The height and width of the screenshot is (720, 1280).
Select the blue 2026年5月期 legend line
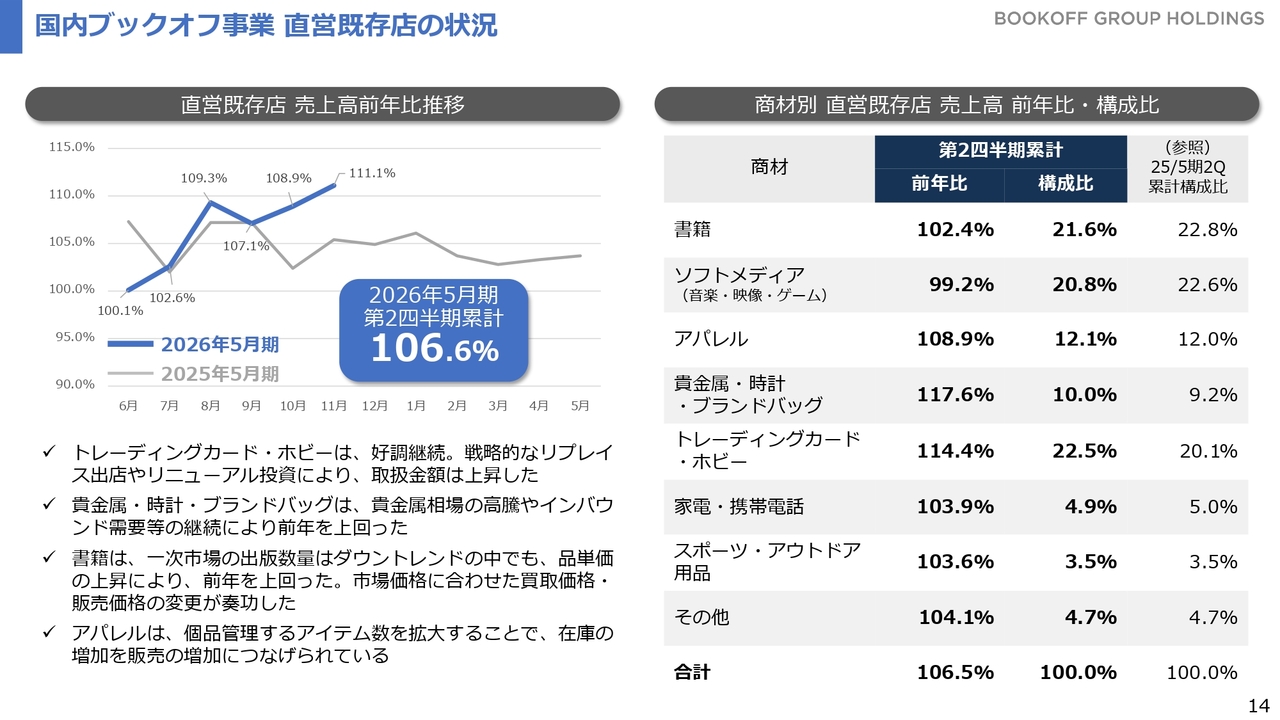pos(131,345)
